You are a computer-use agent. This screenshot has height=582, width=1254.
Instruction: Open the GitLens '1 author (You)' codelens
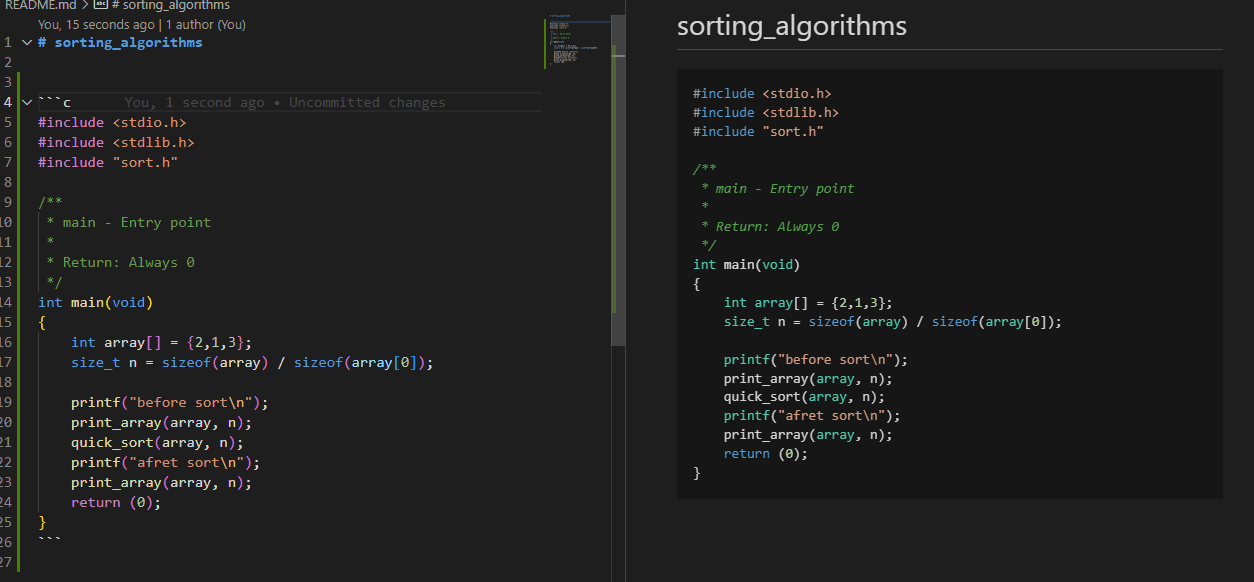tap(205, 24)
